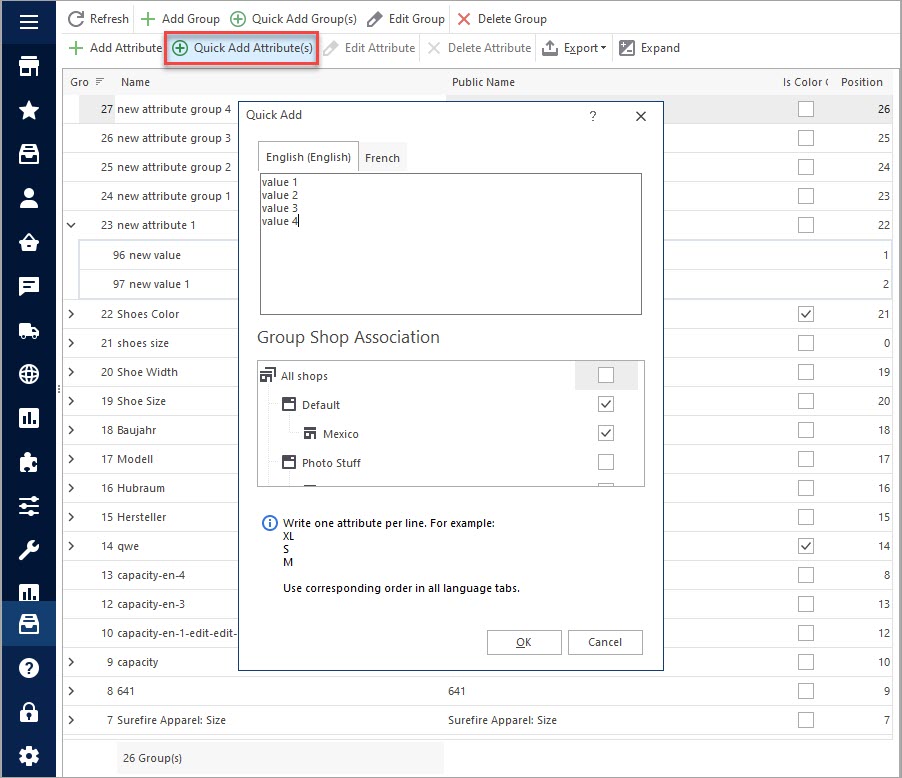Image resolution: width=902 pixels, height=778 pixels.
Task: Click the star favorites sidebar icon
Action: (x=29, y=110)
